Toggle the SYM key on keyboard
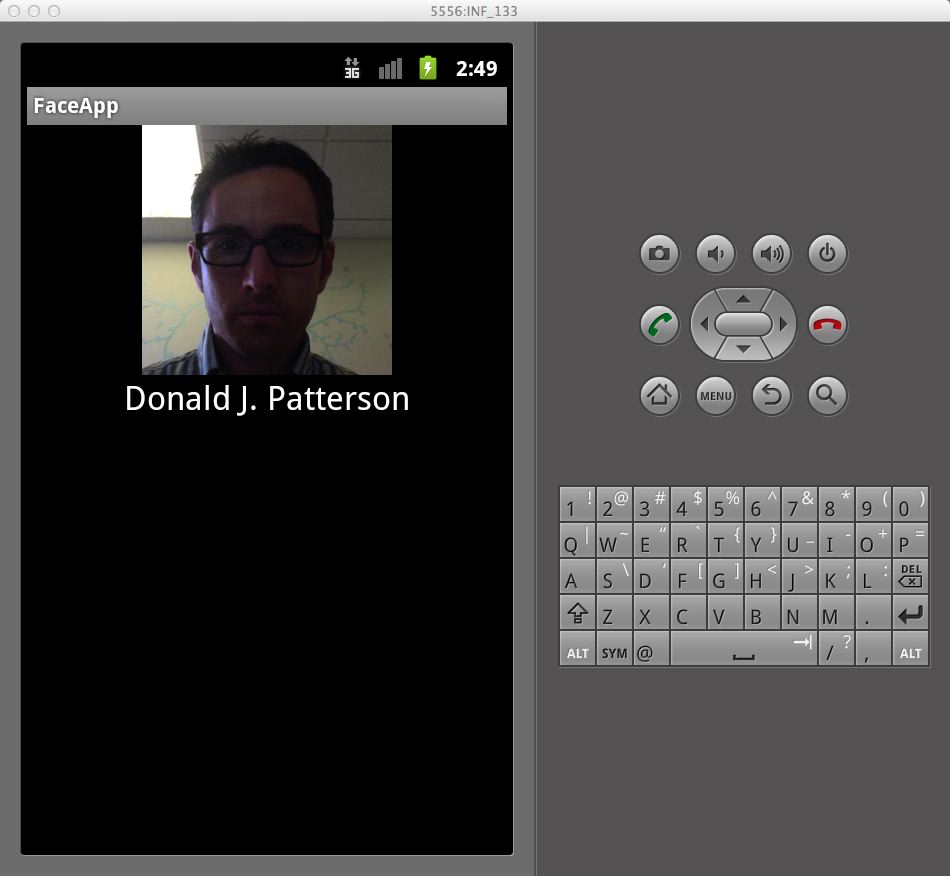 614,652
